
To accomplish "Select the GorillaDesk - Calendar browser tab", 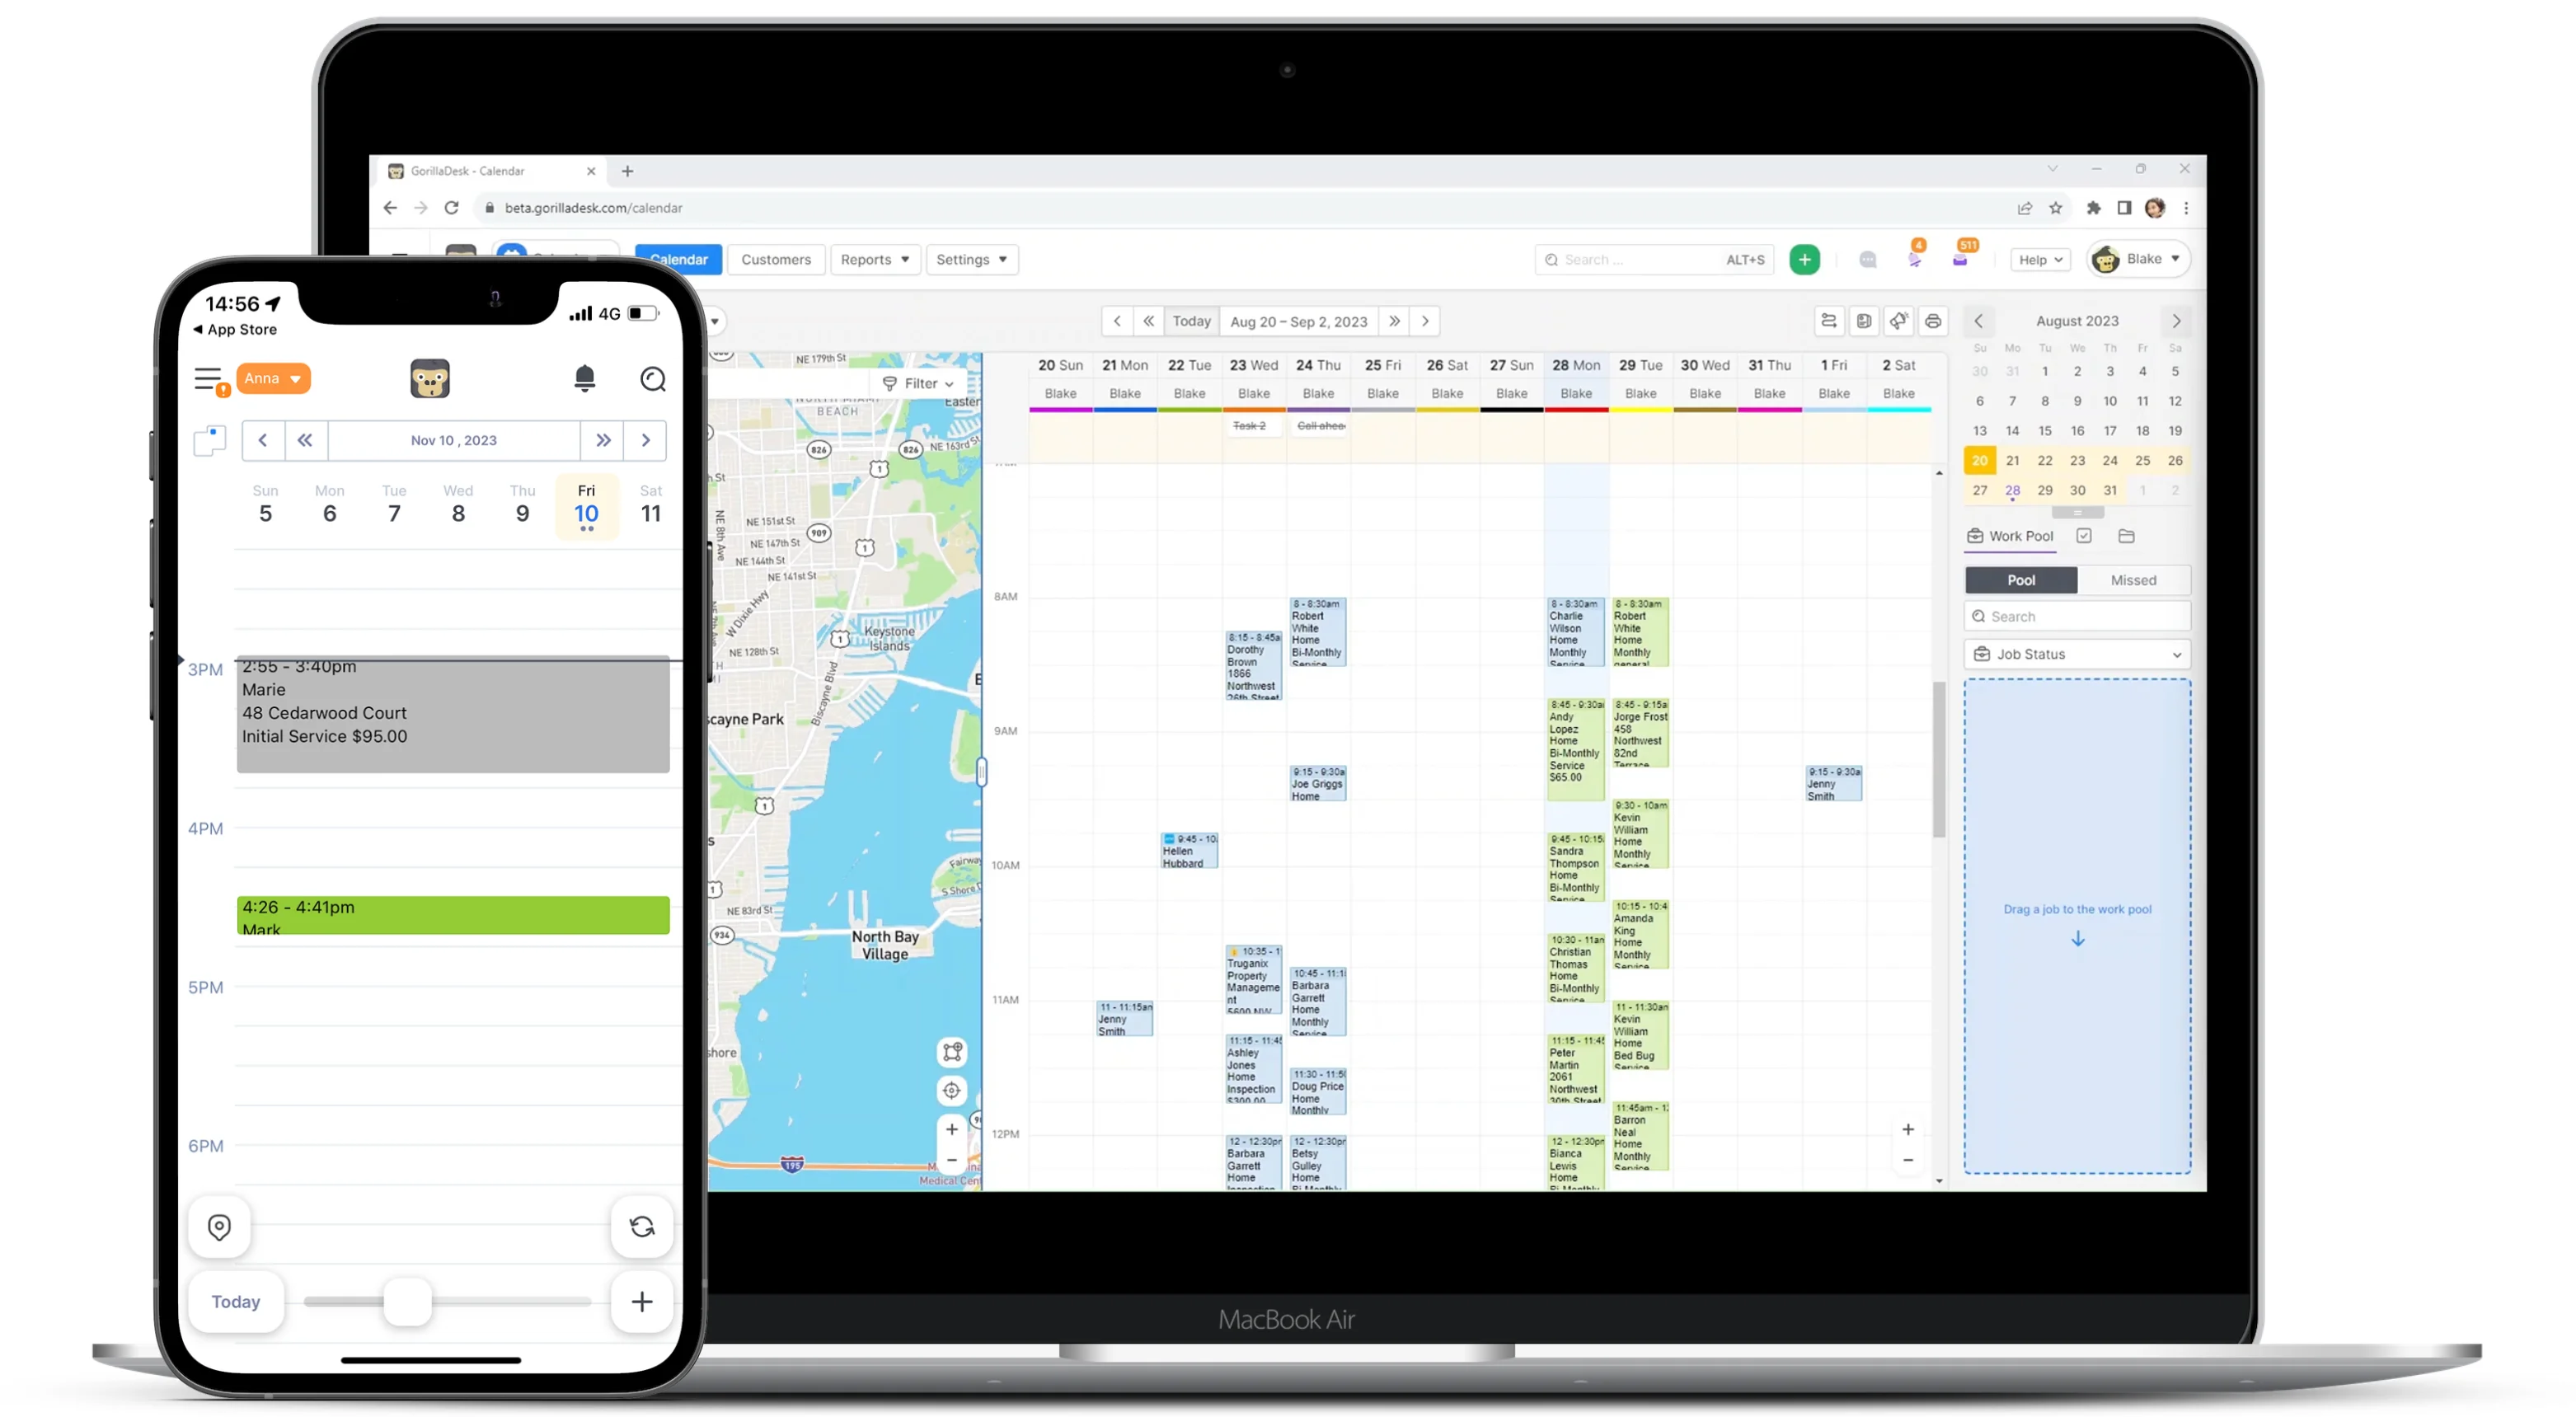I will pyautogui.click(x=490, y=172).
